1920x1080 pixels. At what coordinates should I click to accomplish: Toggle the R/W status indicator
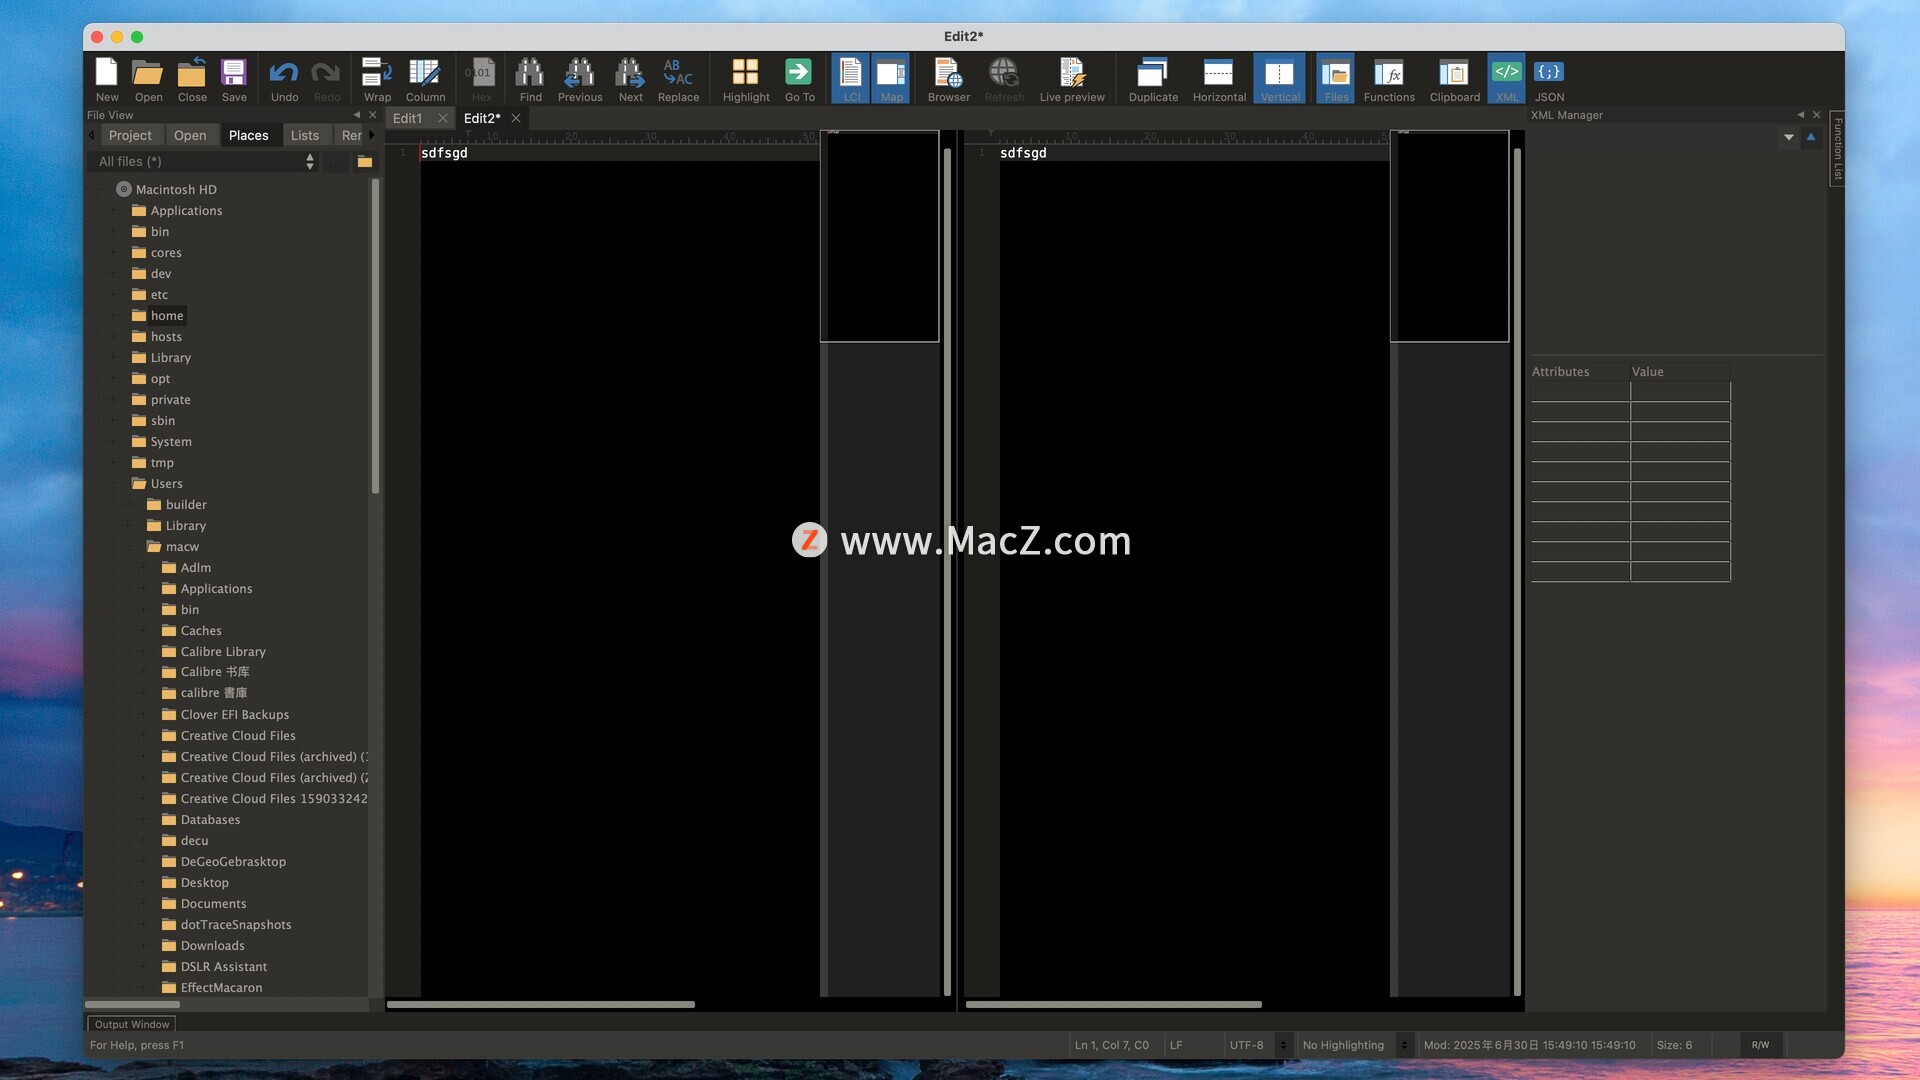1760,1045
